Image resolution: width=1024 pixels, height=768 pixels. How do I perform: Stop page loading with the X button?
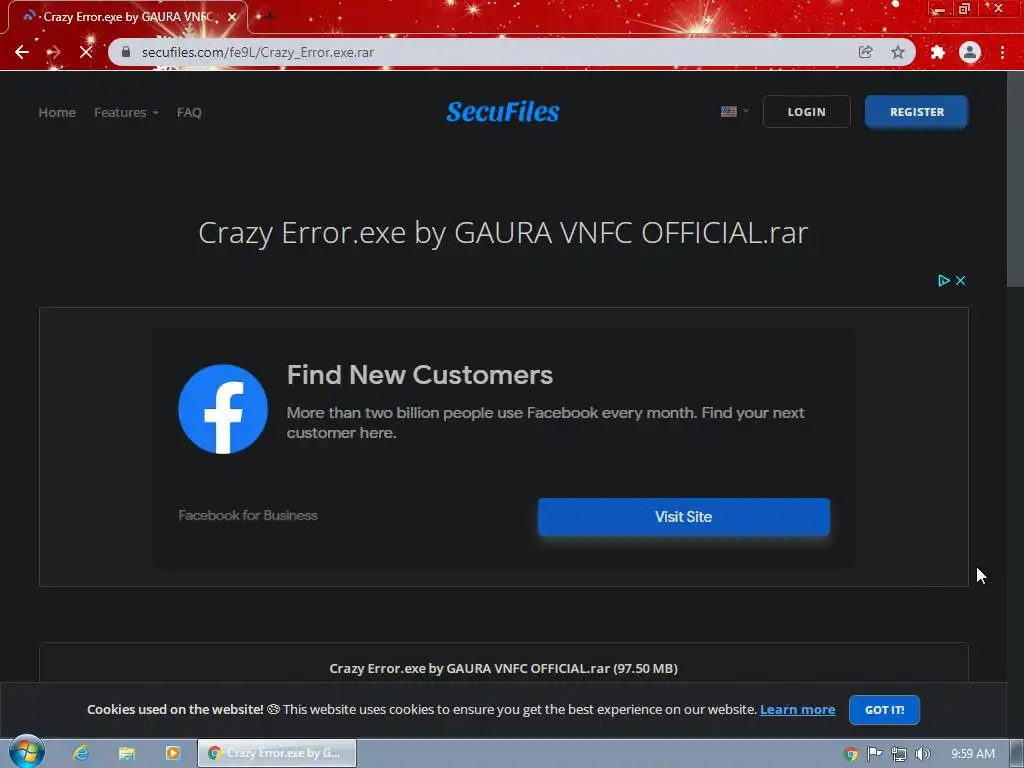(86, 52)
